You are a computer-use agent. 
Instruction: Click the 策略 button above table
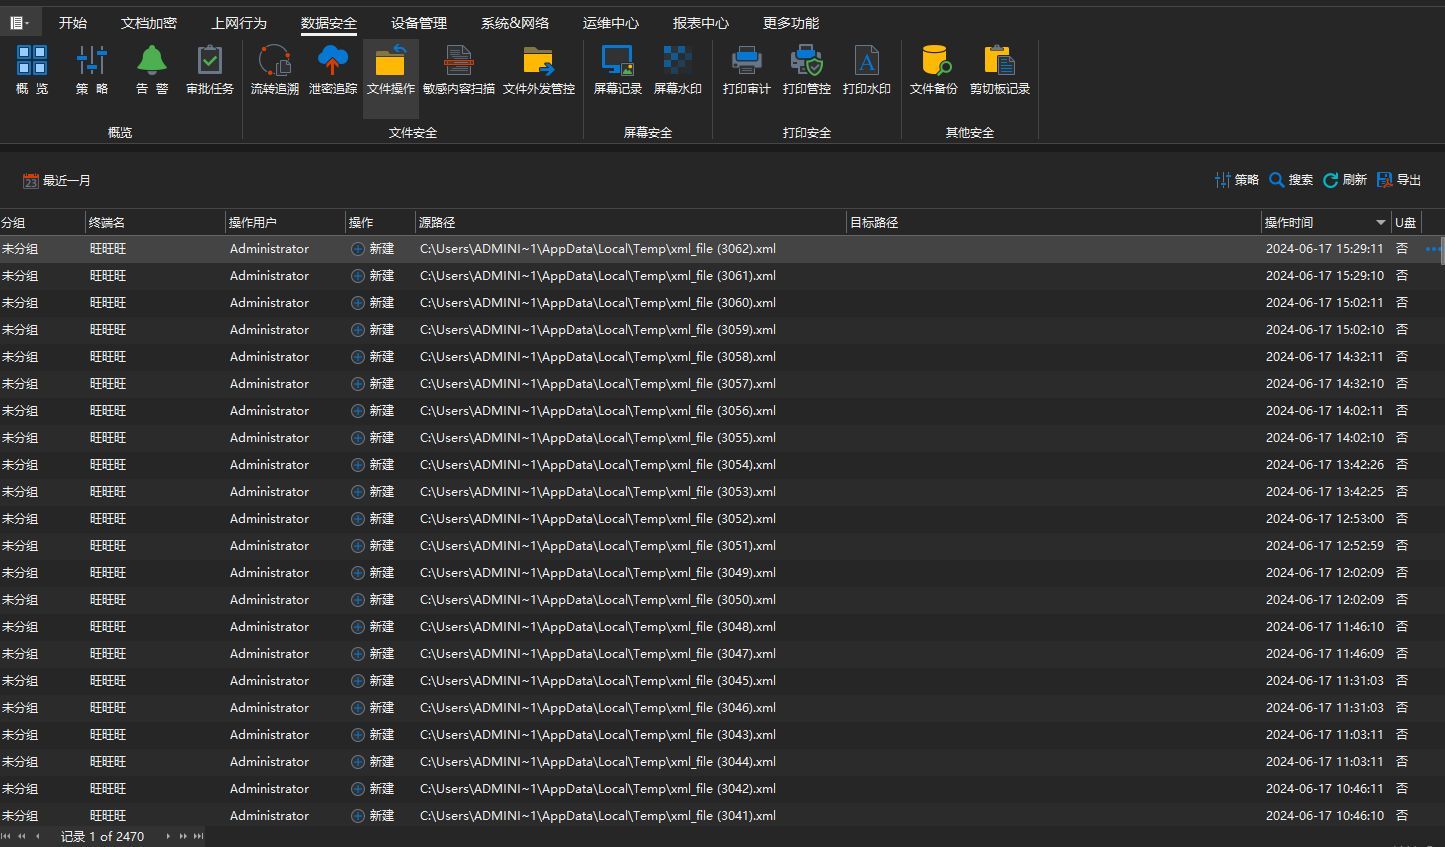pyautogui.click(x=1237, y=180)
